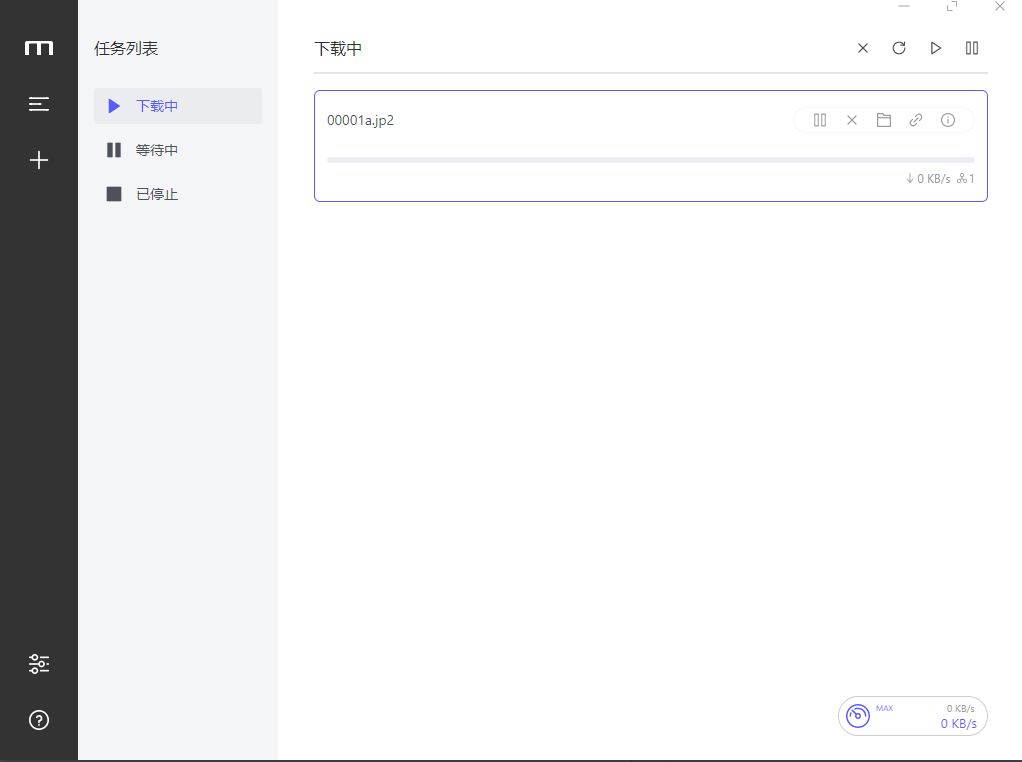This screenshot has height=762, width=1022.
Task: Remove the 00001a.jp2 task
Action: 852,120
